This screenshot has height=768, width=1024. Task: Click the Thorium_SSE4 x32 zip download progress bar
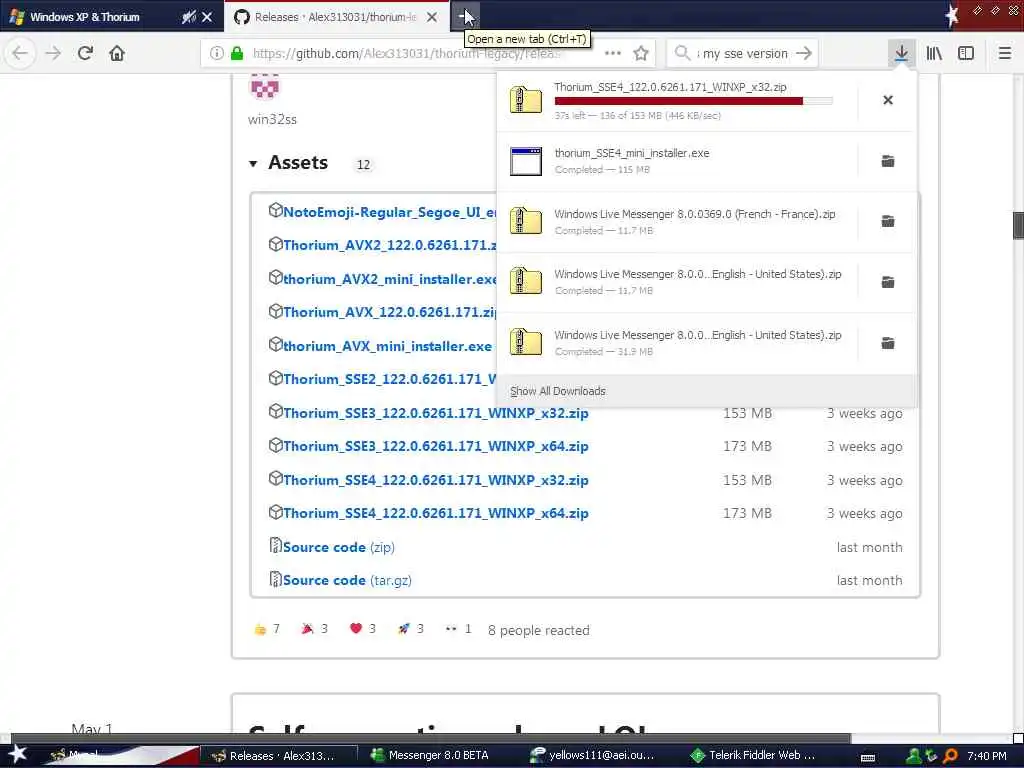point(694,101)
